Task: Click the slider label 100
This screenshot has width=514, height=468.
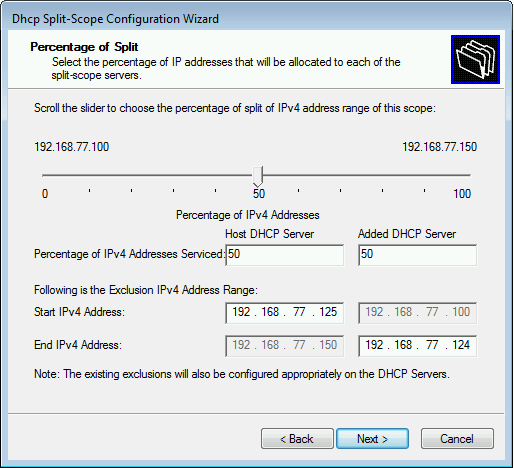Action: coord(462,194)
